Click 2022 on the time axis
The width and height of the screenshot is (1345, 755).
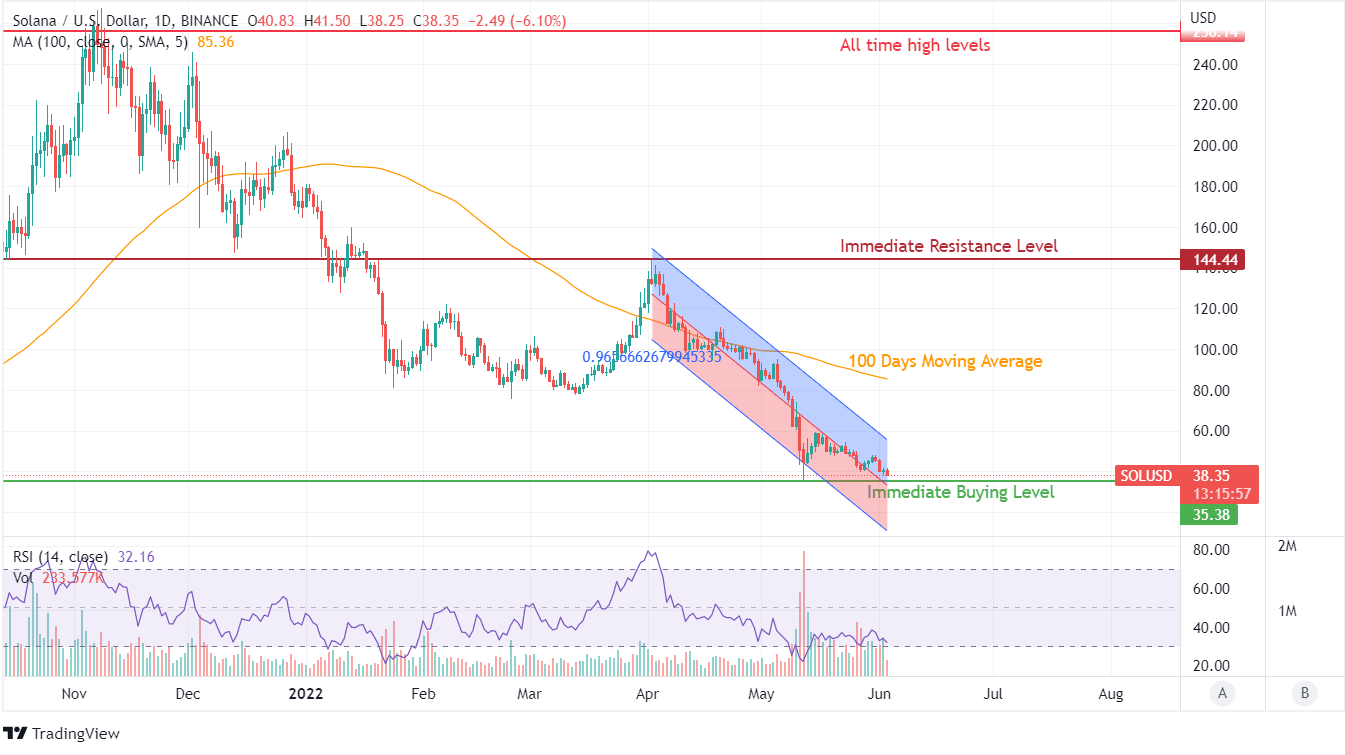(x=306, y=693)
